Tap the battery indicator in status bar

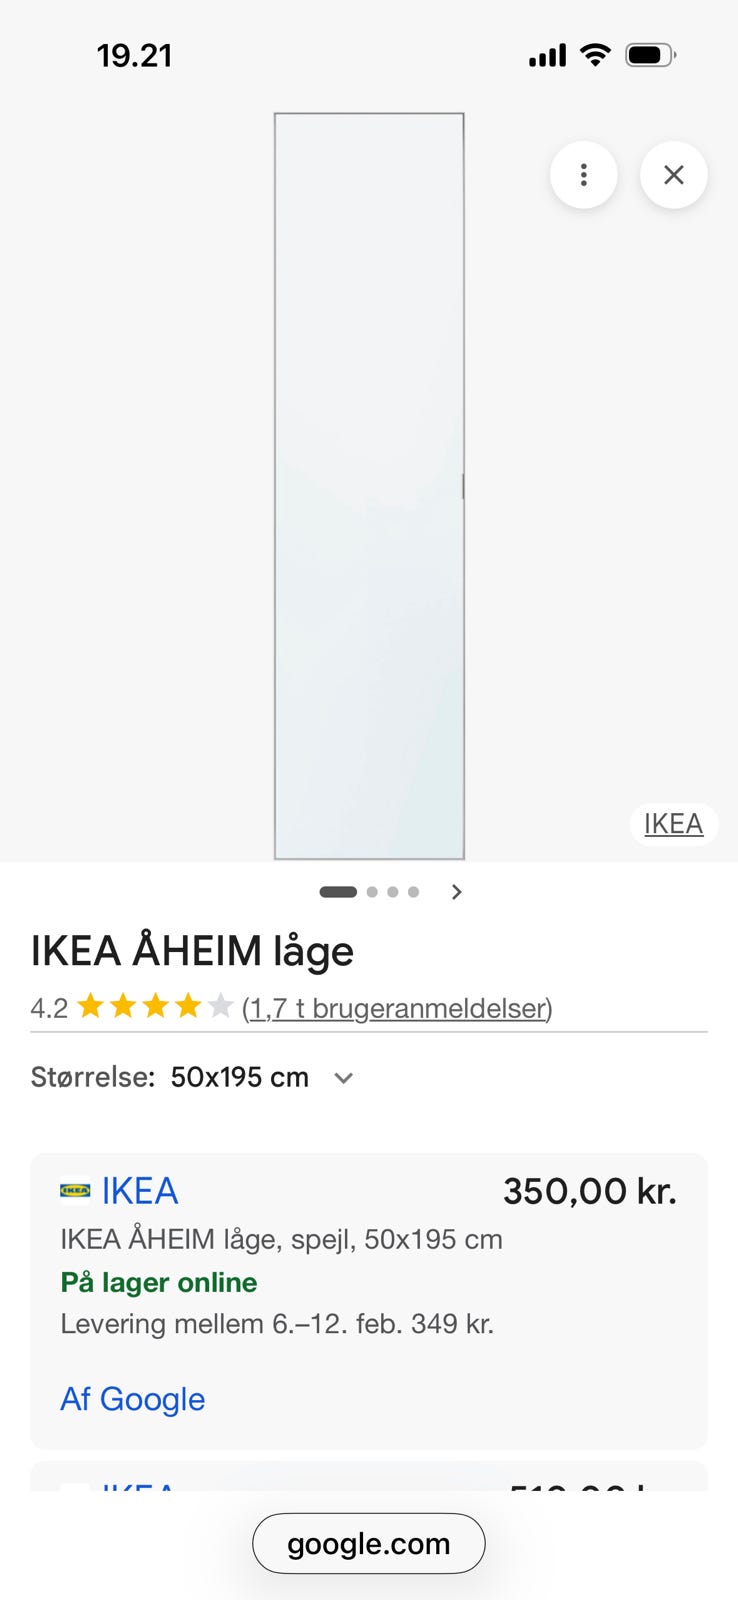[x=650, y=55]
